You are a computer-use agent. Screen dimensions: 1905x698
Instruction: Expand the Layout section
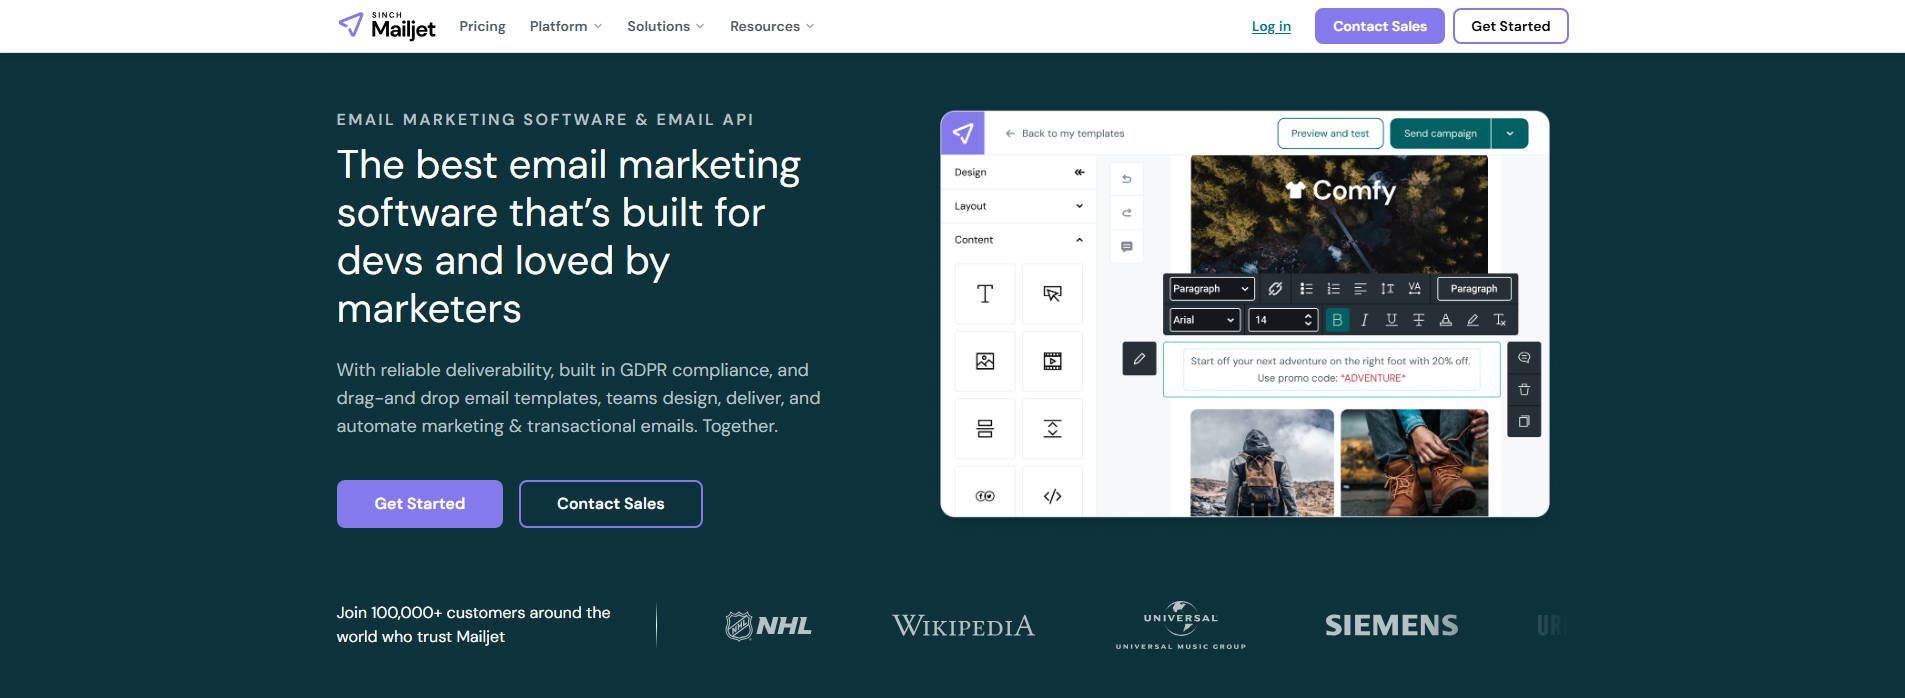pos(1019,206)
